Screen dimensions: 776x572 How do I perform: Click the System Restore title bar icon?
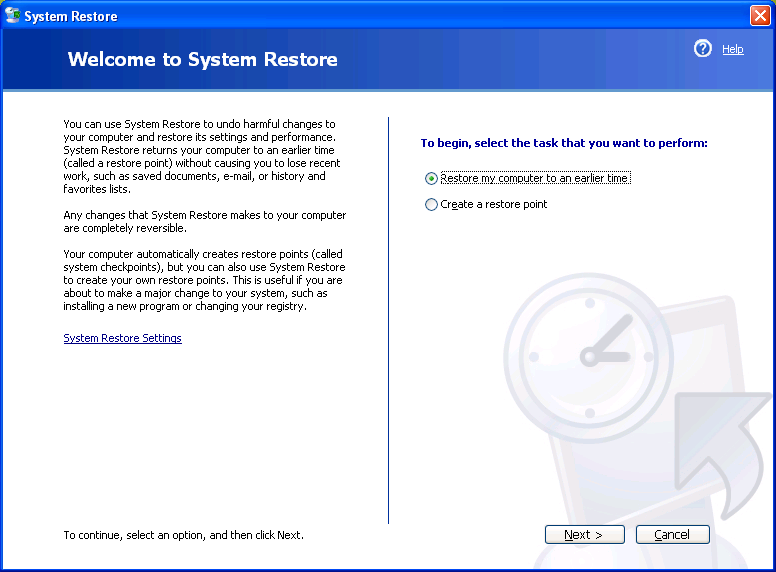(12, 15)
